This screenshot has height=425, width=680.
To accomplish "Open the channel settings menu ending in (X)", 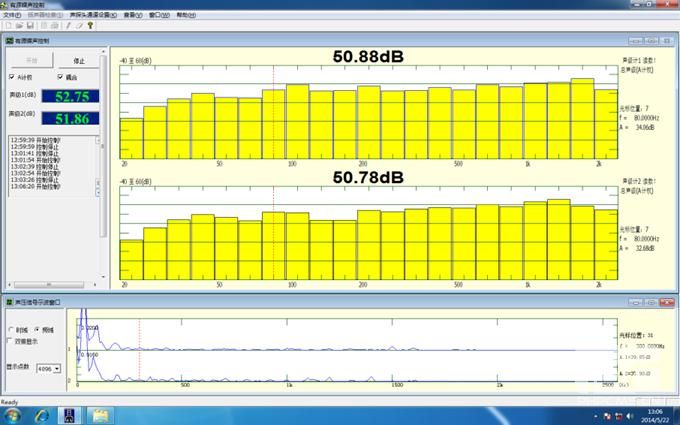I will (93, 15).
